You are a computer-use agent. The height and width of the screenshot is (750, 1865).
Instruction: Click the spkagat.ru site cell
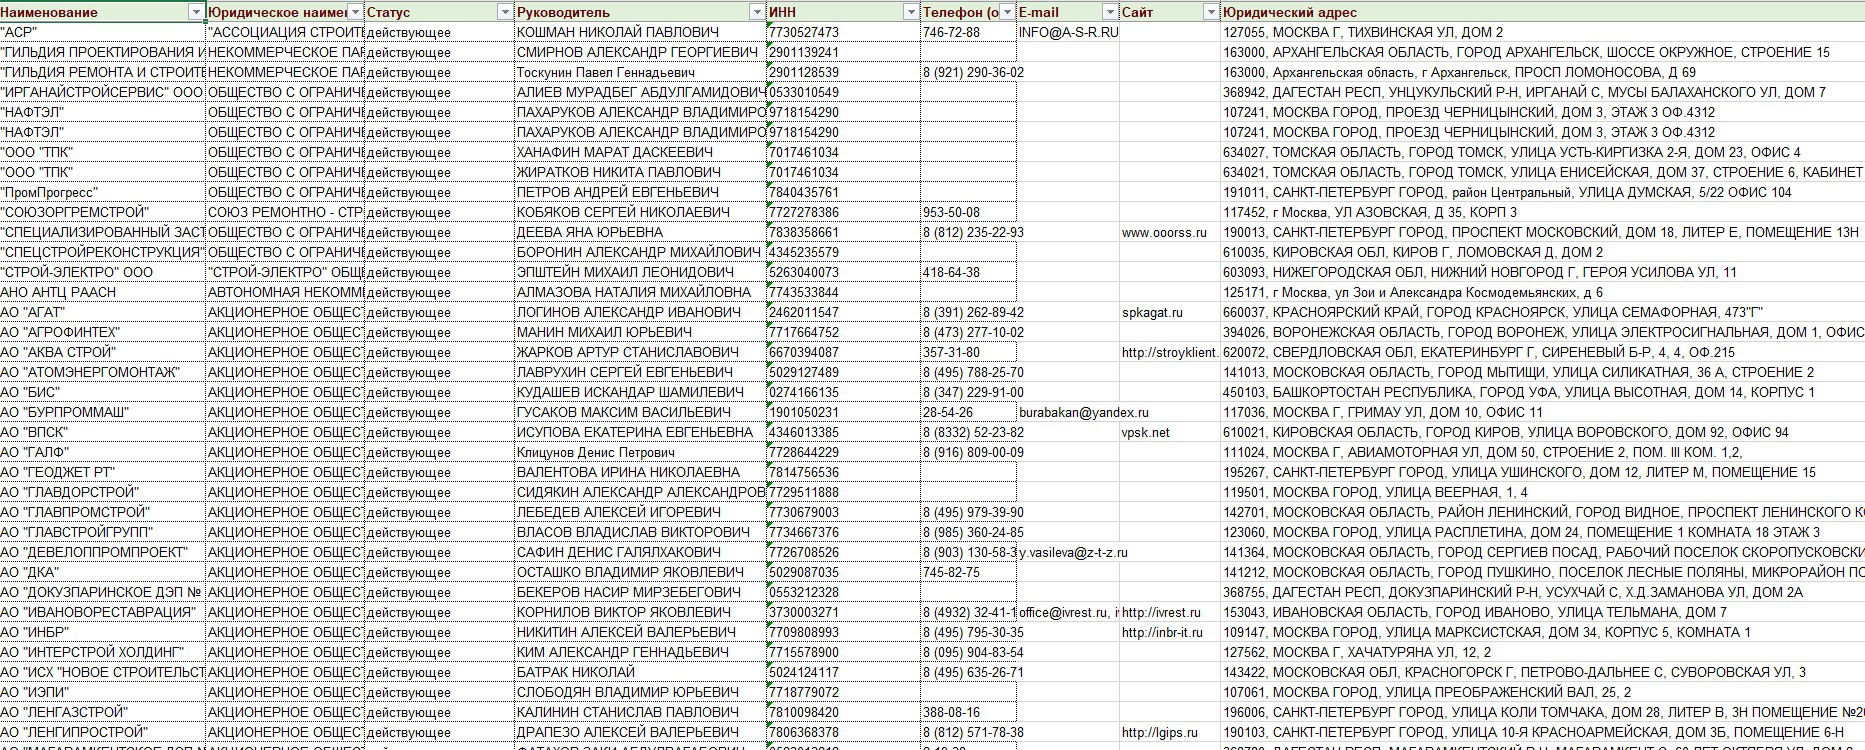[1169, 312]
